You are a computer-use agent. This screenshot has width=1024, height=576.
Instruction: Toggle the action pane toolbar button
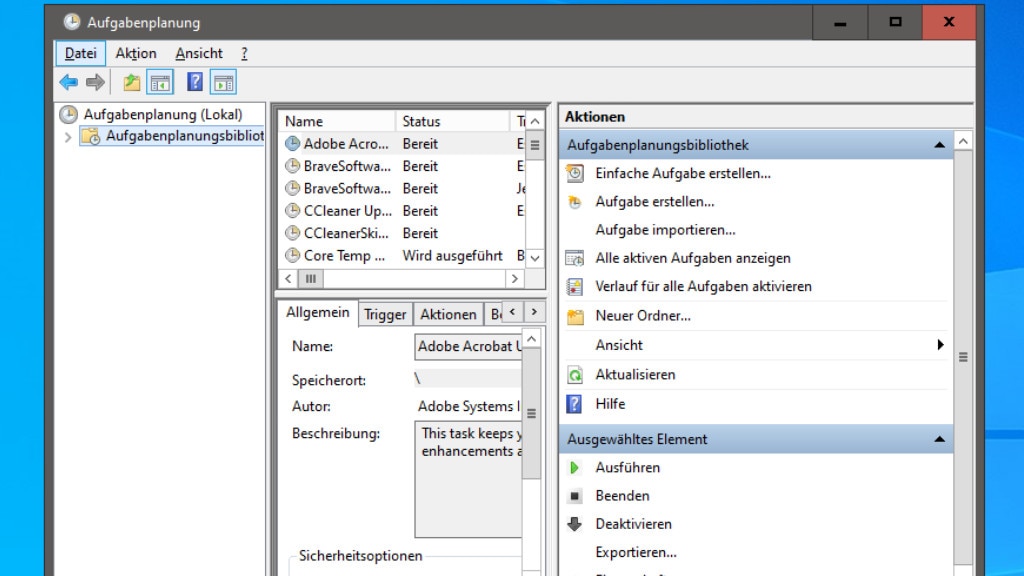point(223,82)
